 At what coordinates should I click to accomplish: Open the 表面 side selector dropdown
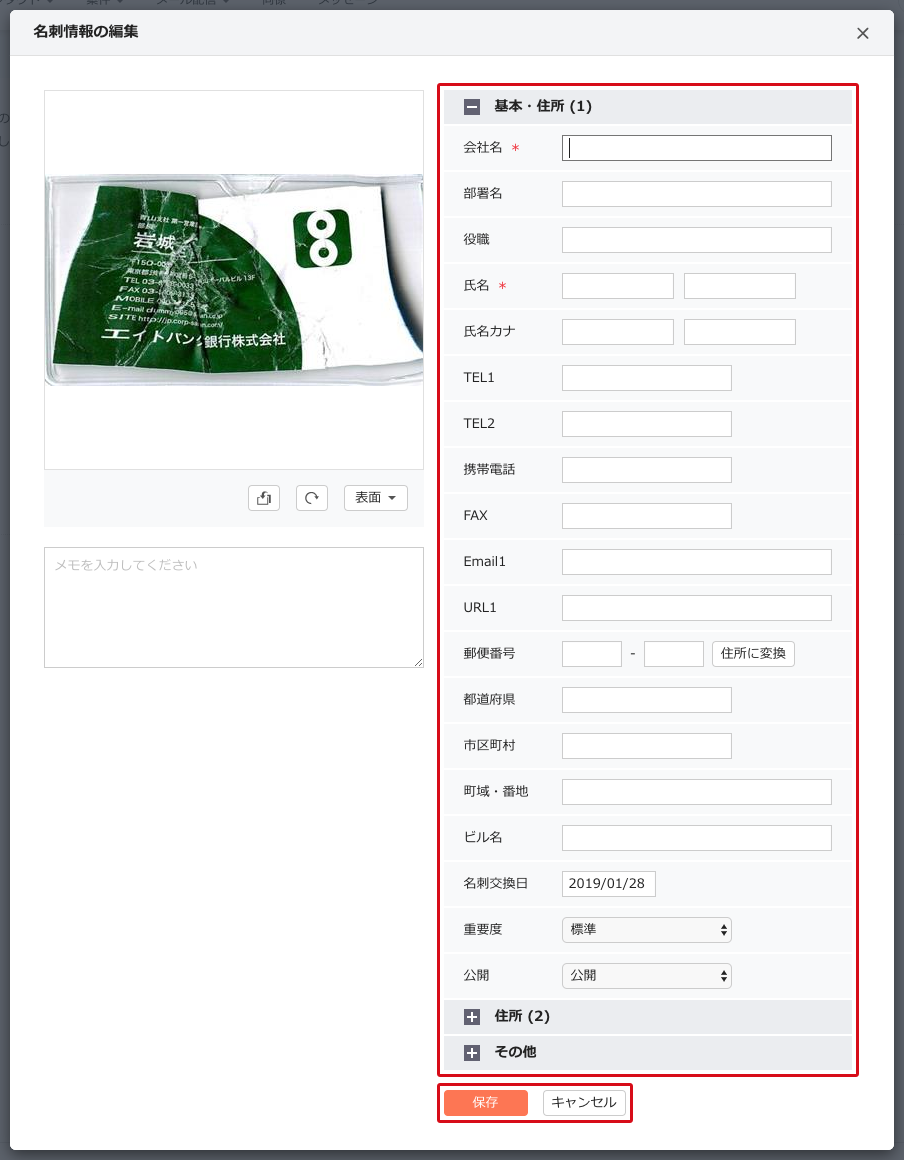tap(376, 498)
